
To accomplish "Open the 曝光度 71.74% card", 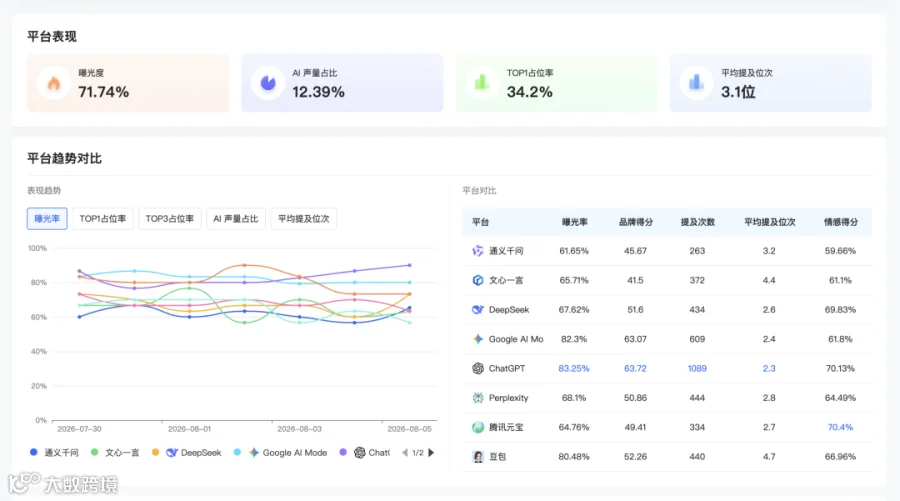I will click(127, 83).
